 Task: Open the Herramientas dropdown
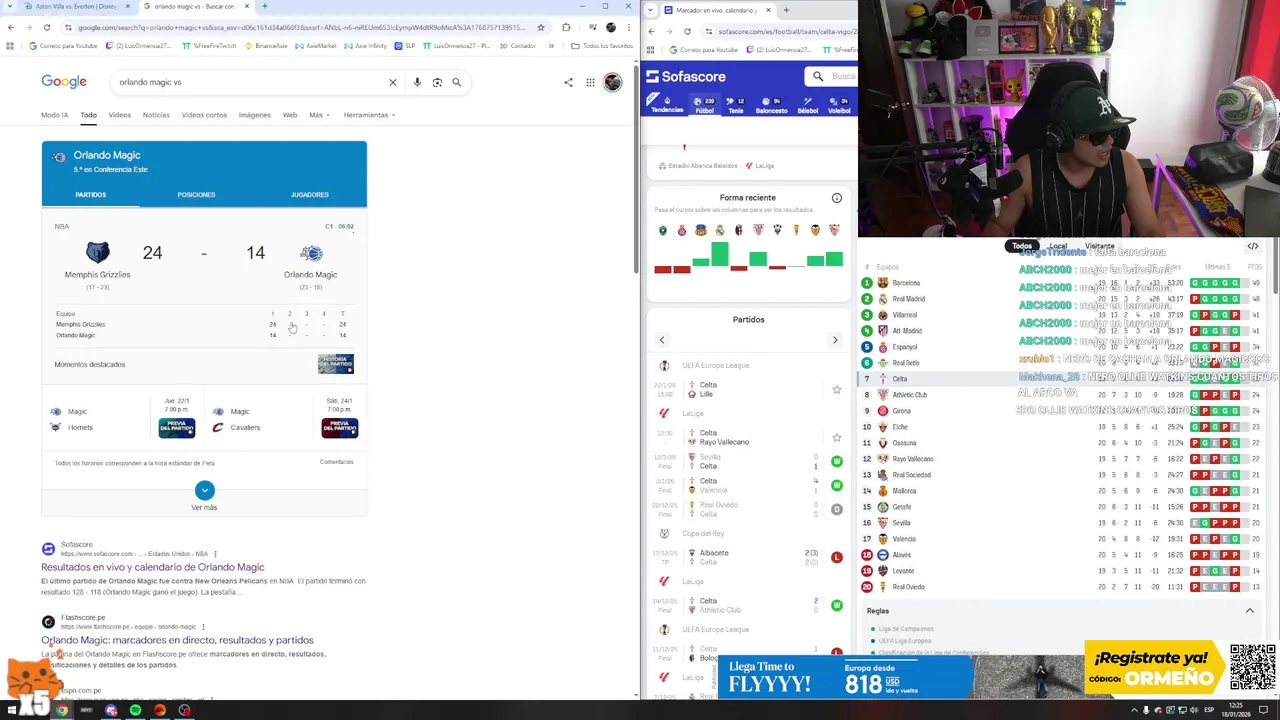pyautogui.click(x=369, y=115)
